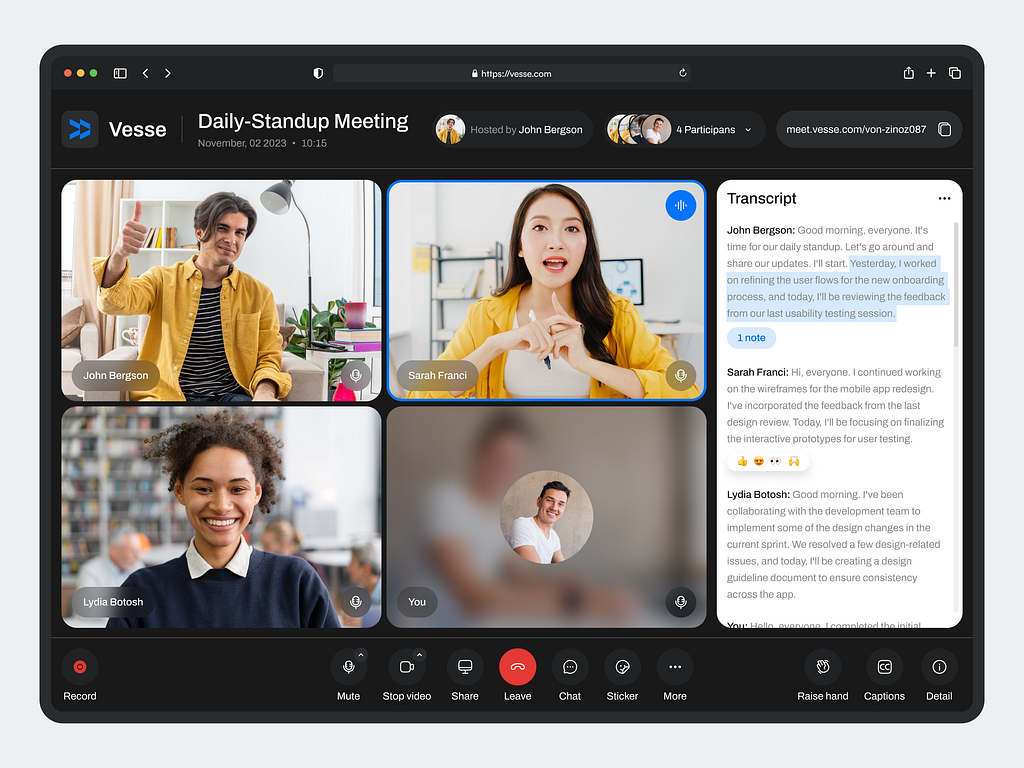Share your screen with the Share icon
1024x768 pixels.
[x=465, y=667]
